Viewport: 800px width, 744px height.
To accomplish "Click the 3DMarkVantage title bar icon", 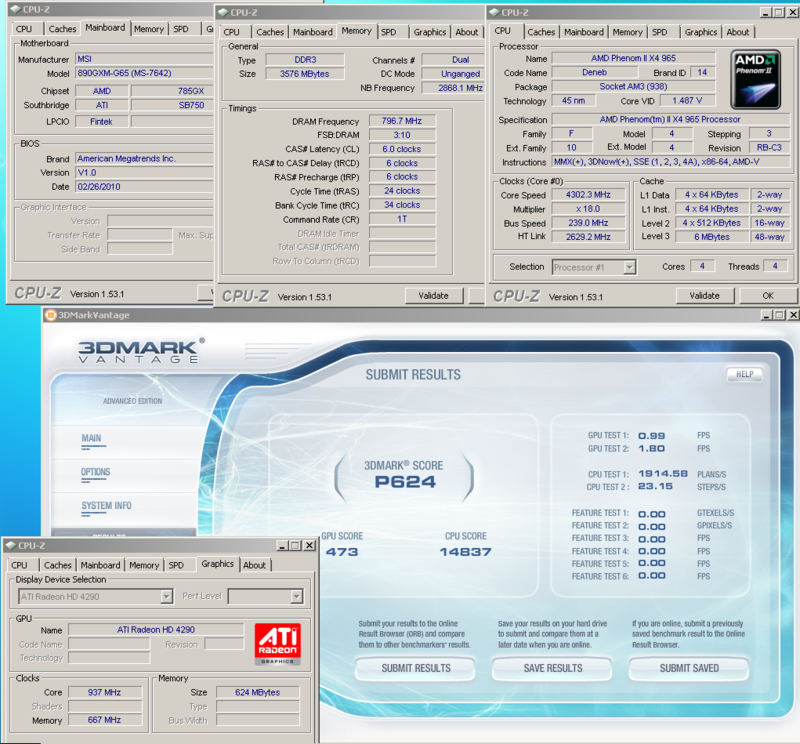I will coord(49,317).
